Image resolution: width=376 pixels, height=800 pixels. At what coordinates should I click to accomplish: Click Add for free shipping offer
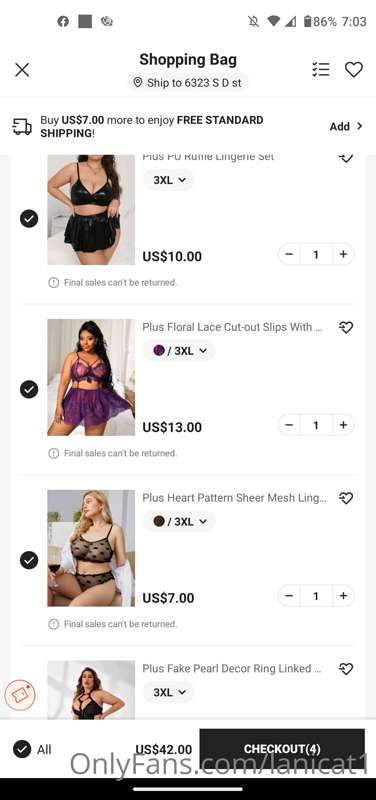tap(346, 127)
